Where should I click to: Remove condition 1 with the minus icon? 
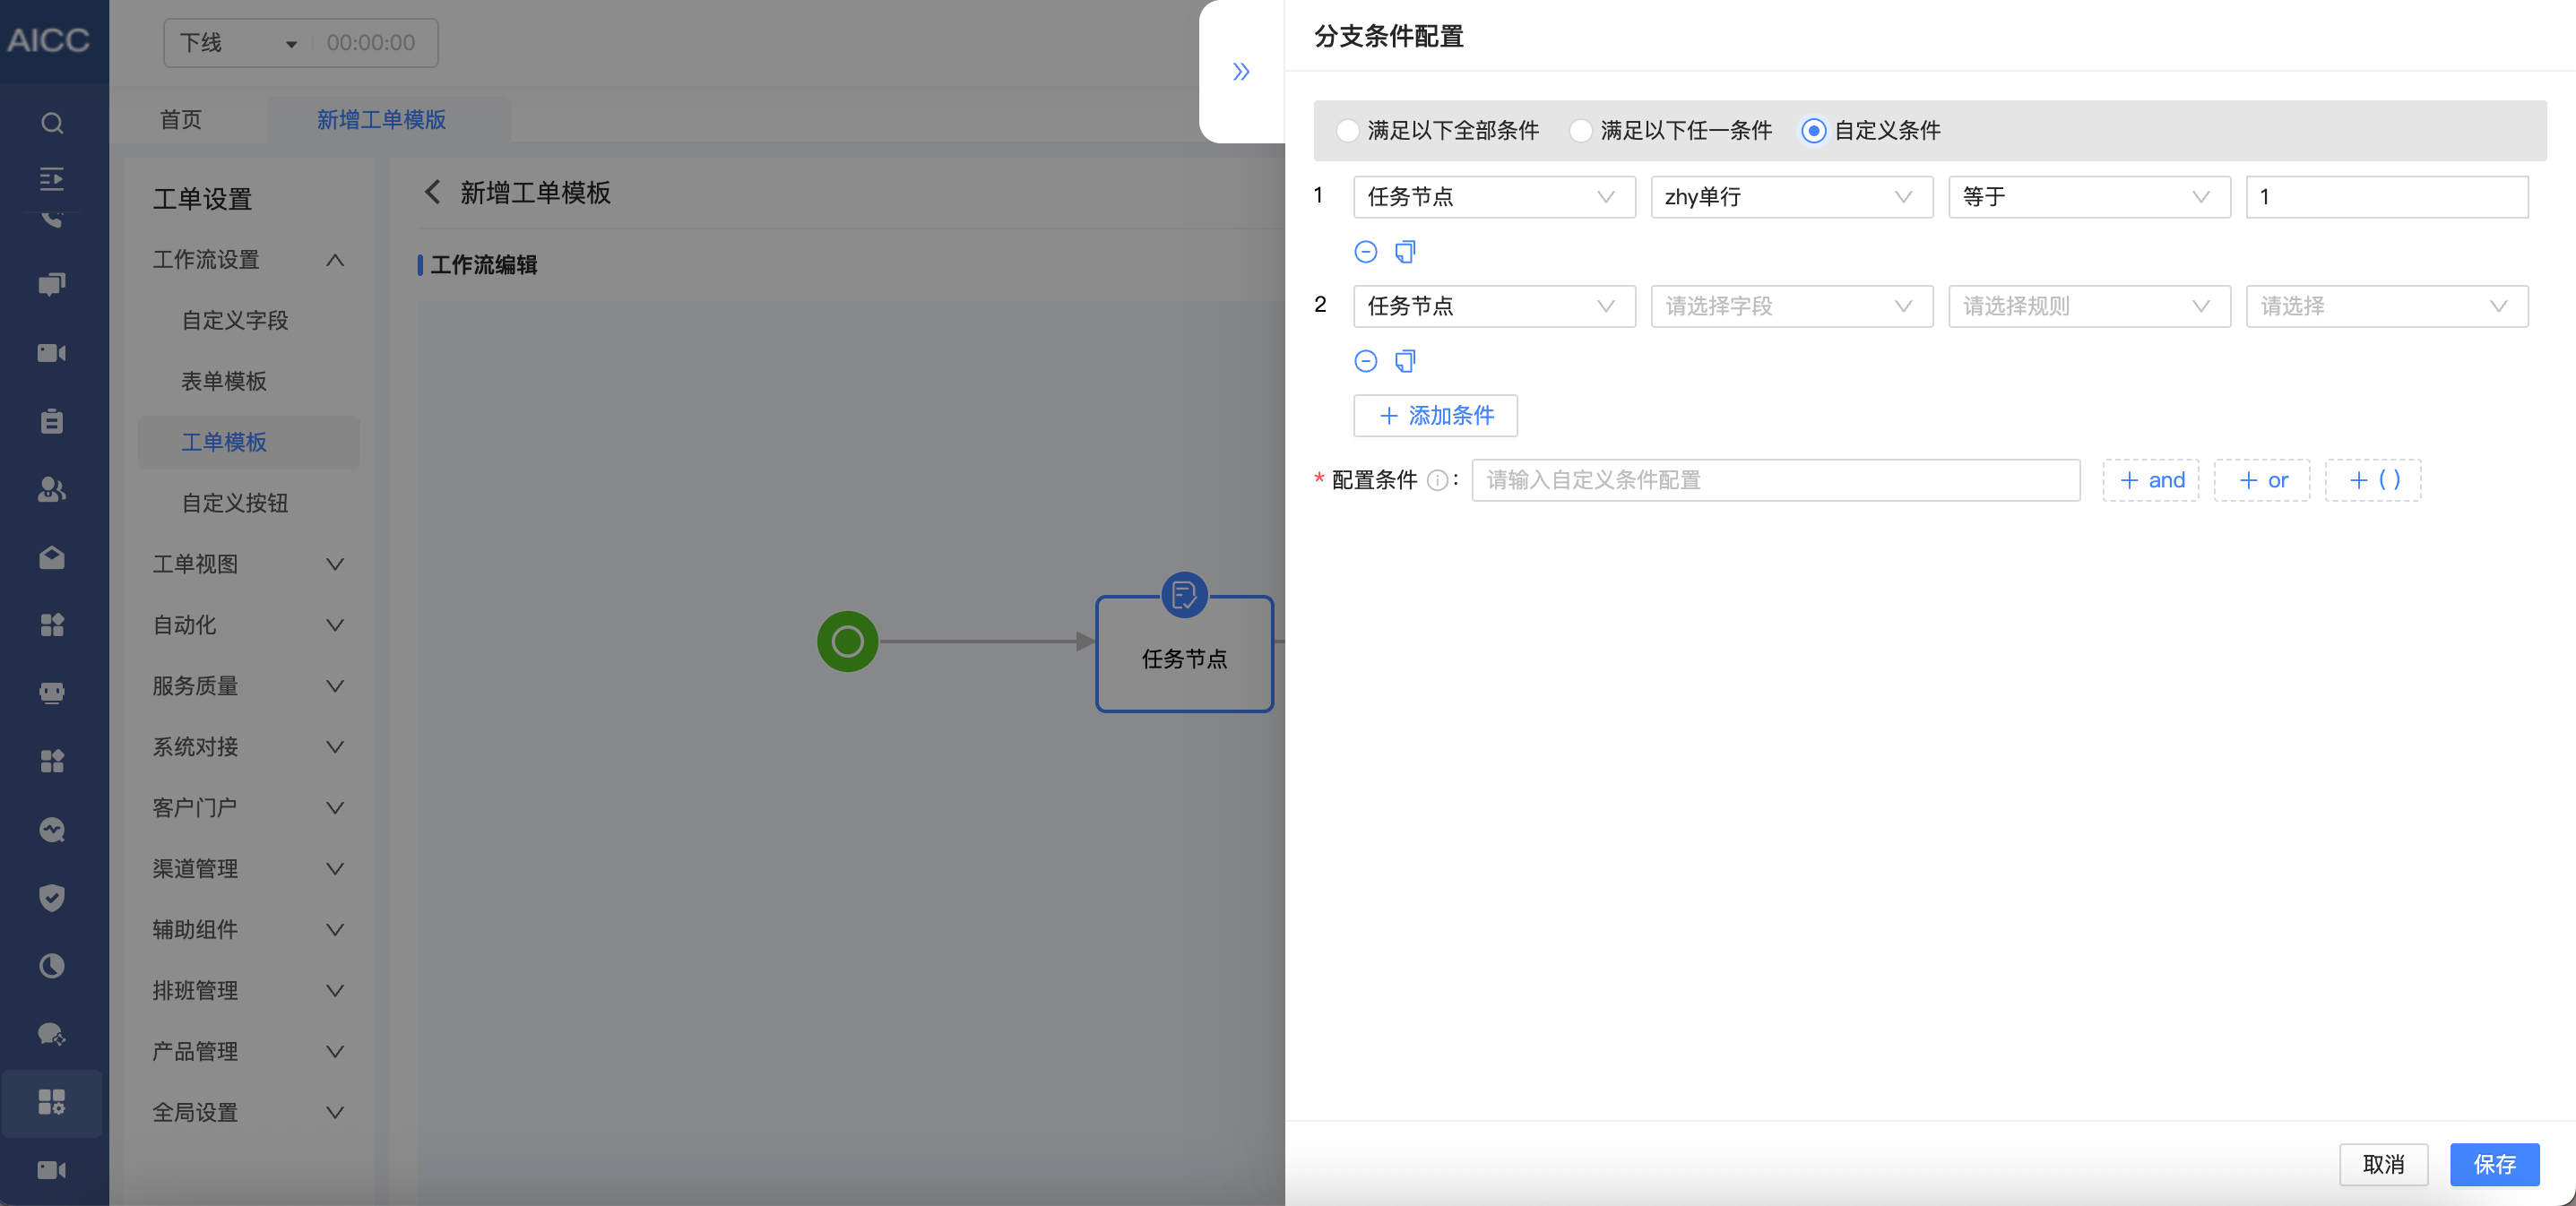tap(1365, 252)
